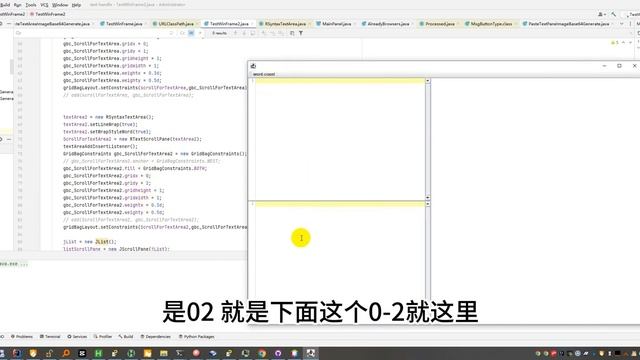Open the Help menu
This screenshot has height=360, width=640.
(x=76, y=5)
